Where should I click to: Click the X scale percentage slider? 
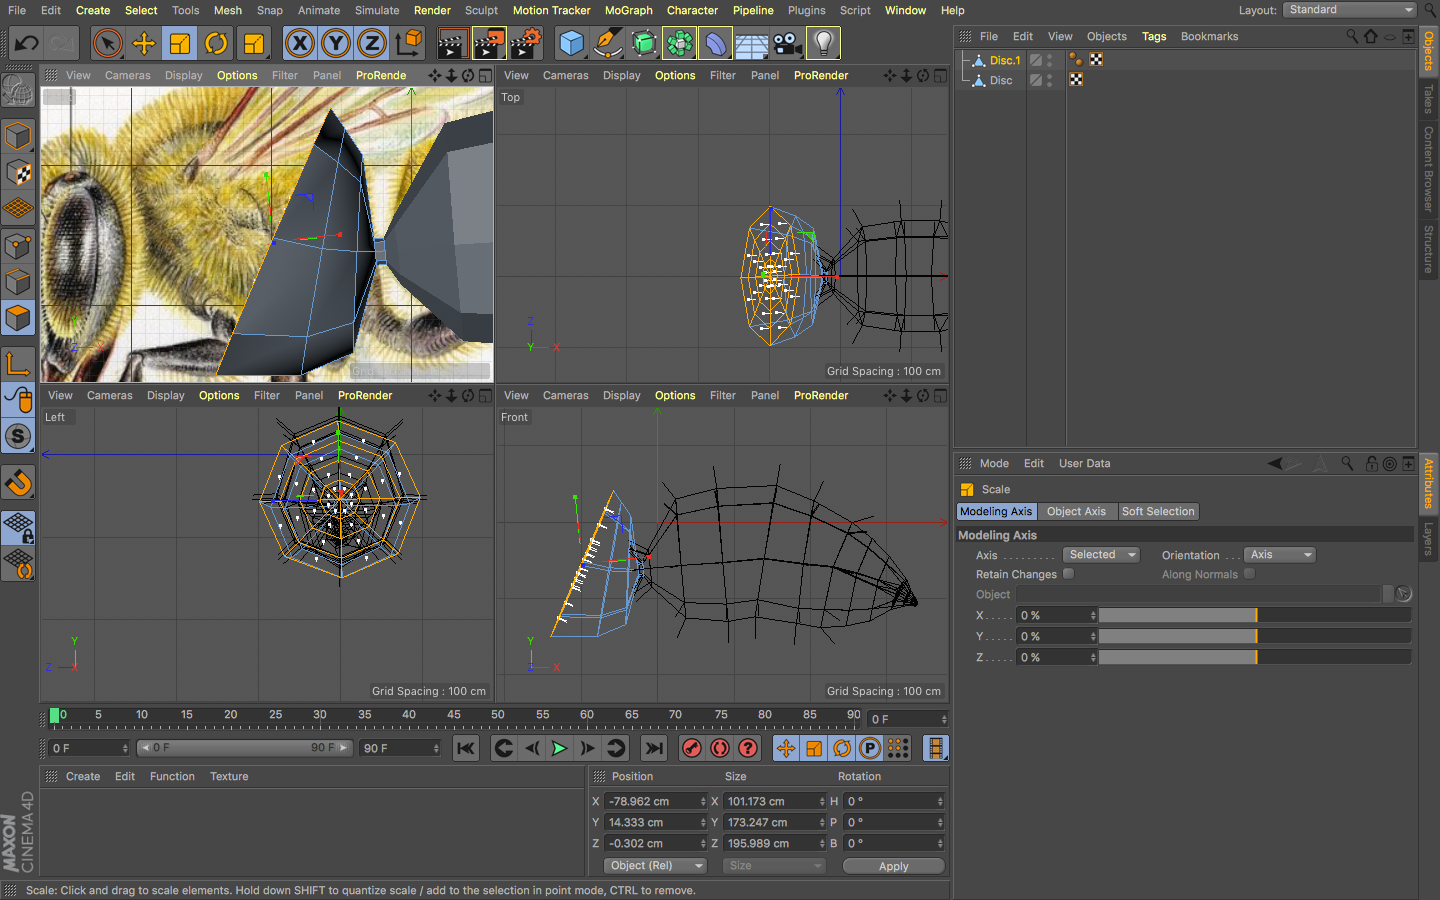1254,616
